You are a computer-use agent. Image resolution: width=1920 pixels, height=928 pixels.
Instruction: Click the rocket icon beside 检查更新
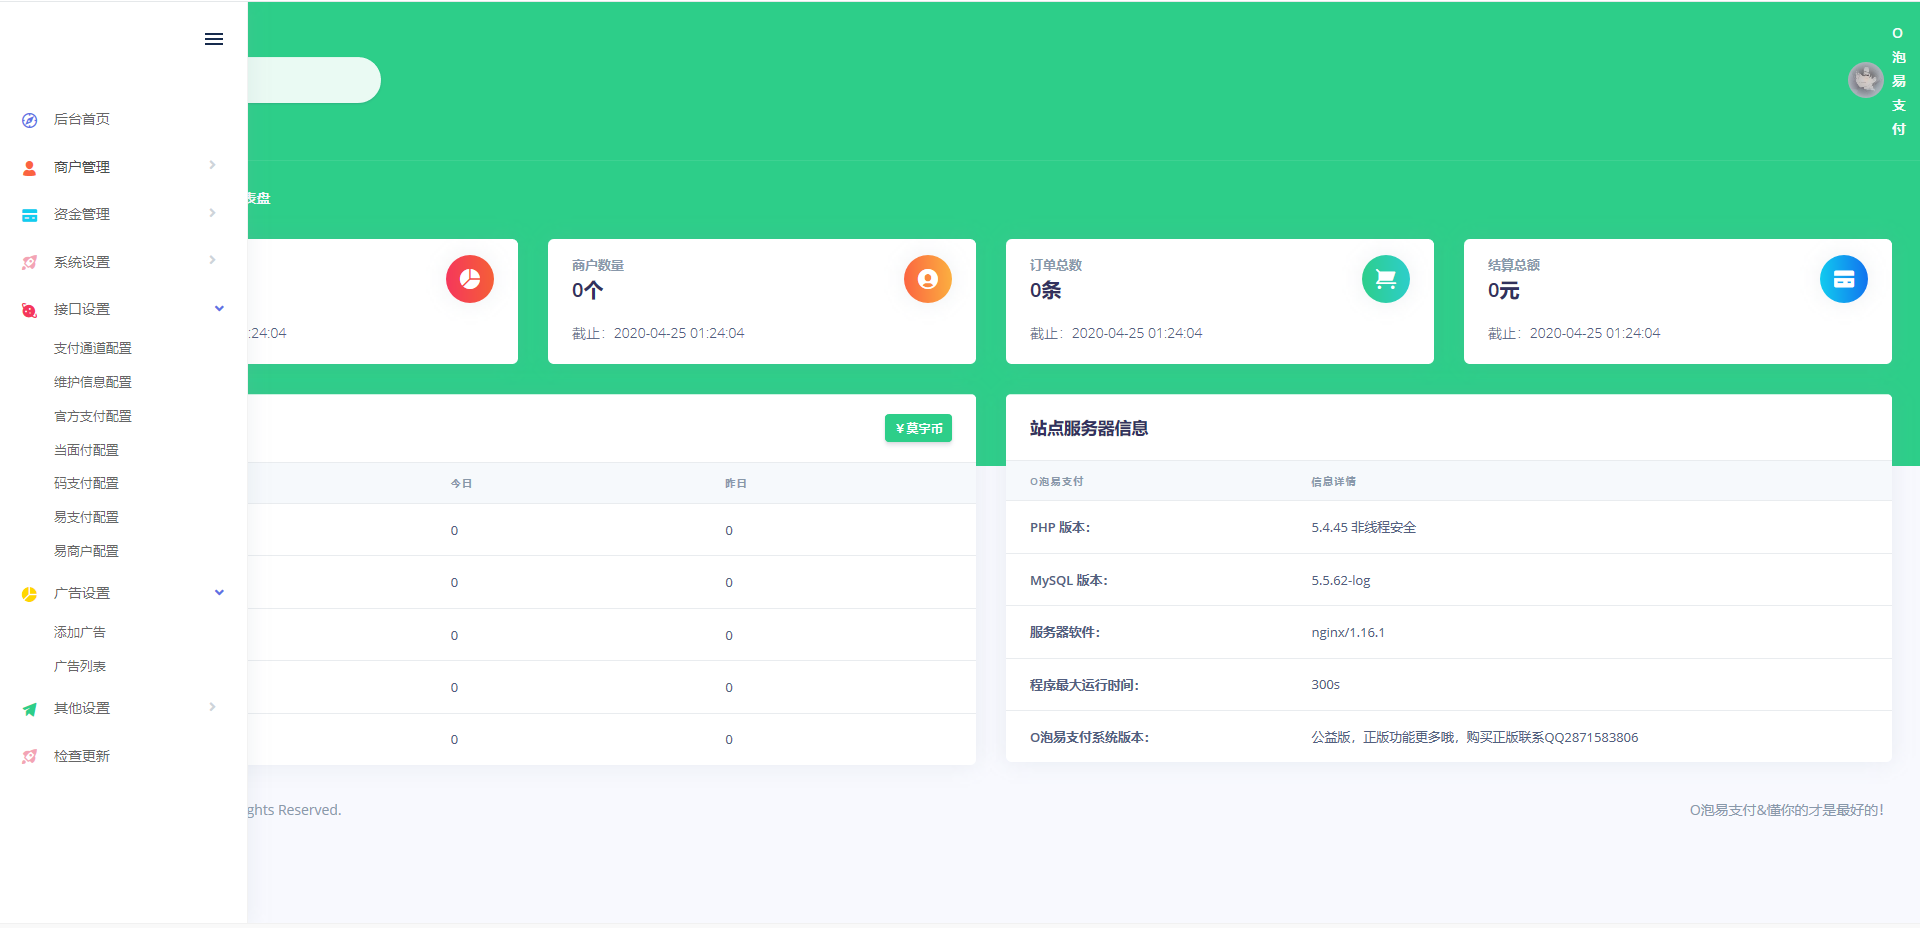point(30,757)
